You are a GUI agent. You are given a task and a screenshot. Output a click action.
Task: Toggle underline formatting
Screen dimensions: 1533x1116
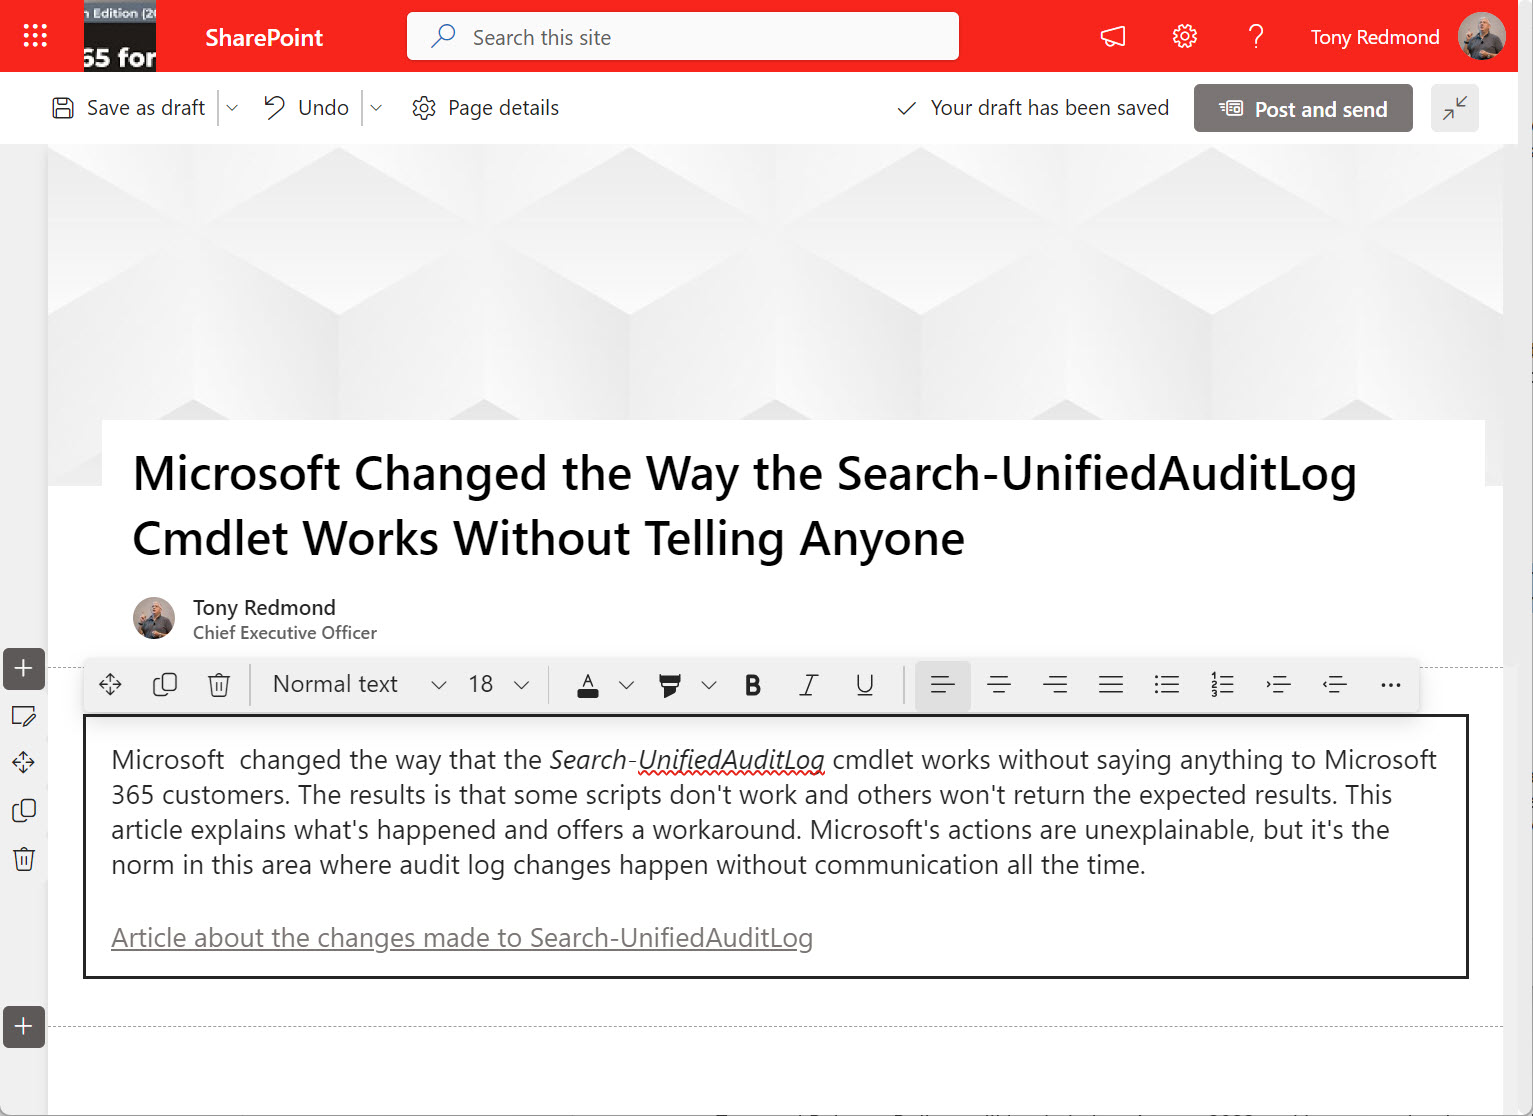pyautogui.click(x=865, y=685)
